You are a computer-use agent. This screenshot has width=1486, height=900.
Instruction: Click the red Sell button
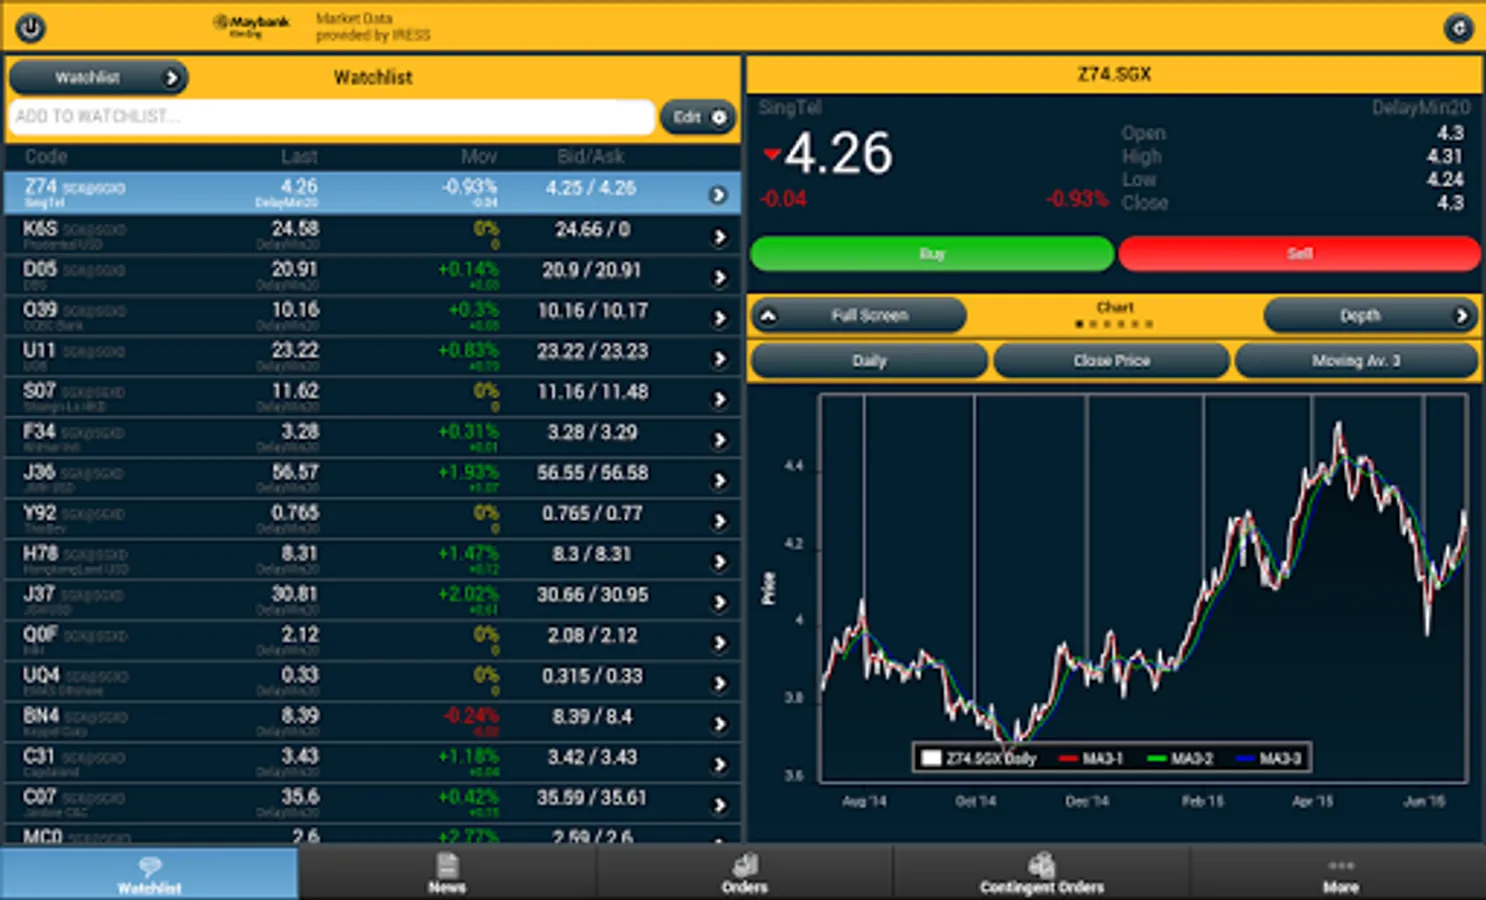pyautogui.click(x=1300, y=254)
